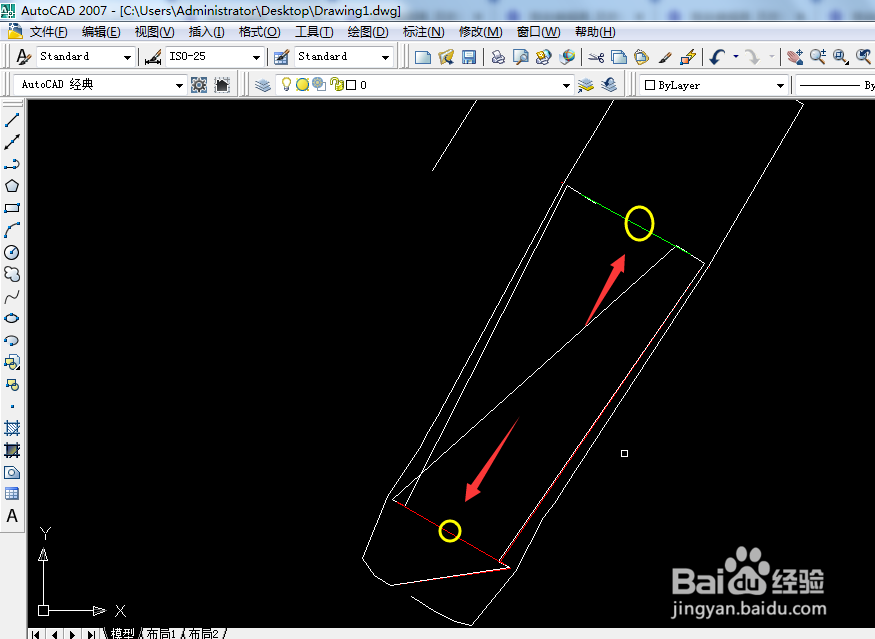Click the Zoom Realtime icon
875x639 pixels.
pos(818,56)
